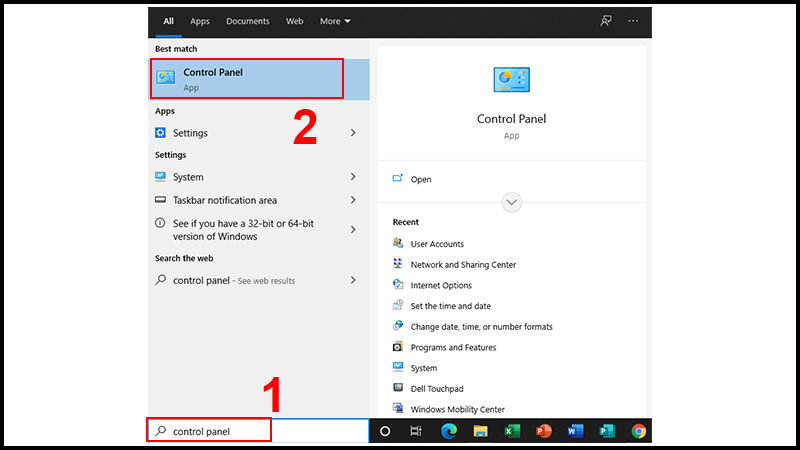
Task: Open the three-dot options menu
Action: [x=633, y=20]
